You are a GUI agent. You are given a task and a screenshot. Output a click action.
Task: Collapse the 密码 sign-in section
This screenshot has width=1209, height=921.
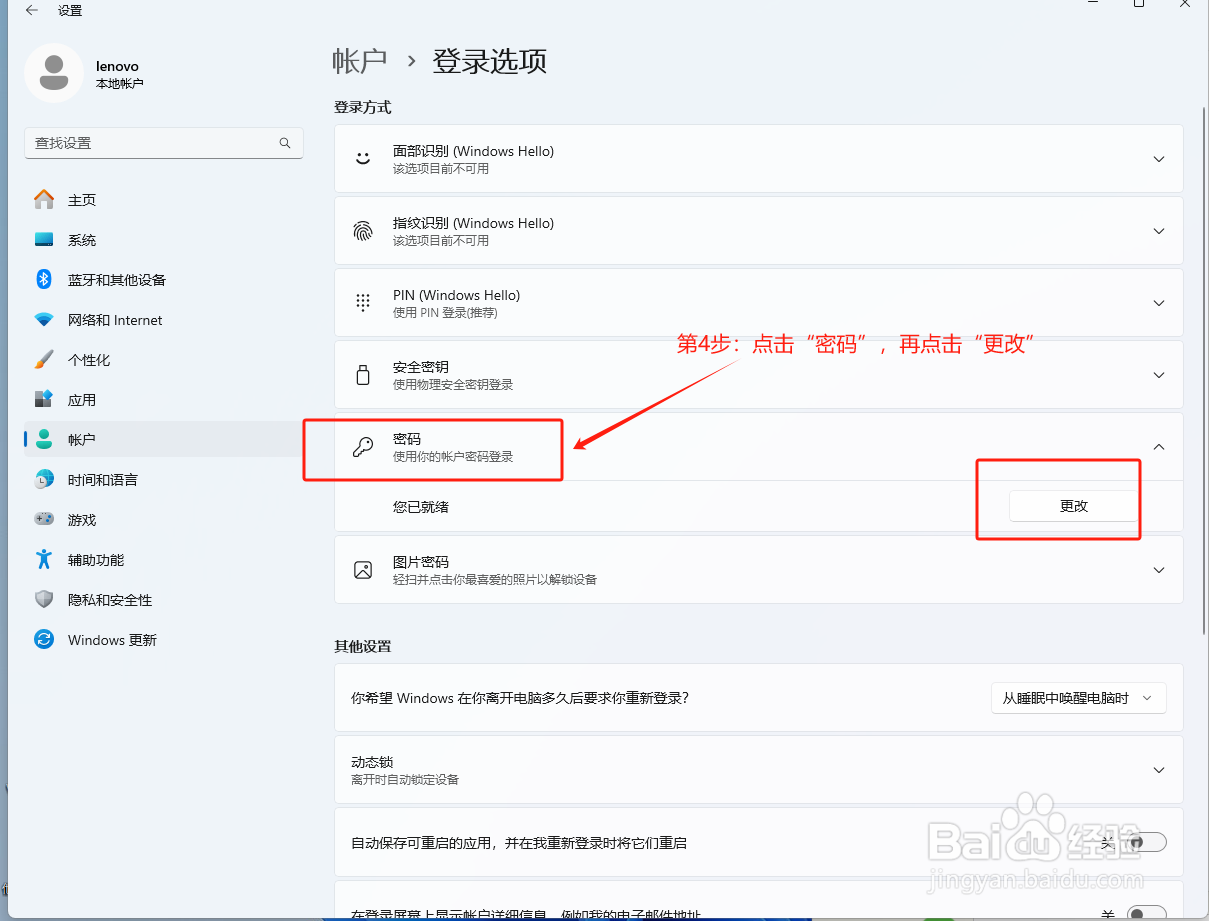1158,447
